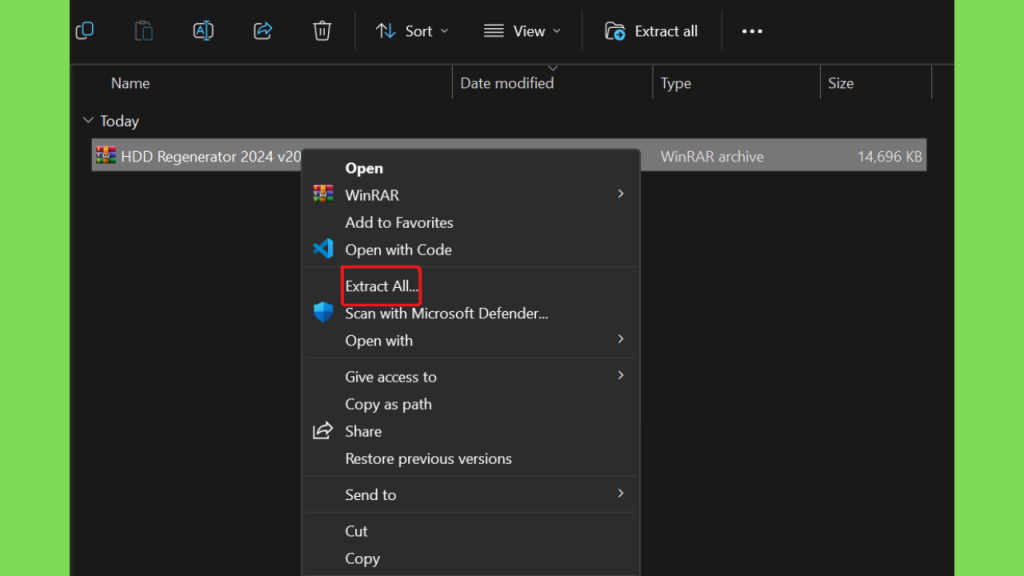Click the Rename icon in toolbar
The height and width of the screenshot is (576, 1024).
[203, 31]
